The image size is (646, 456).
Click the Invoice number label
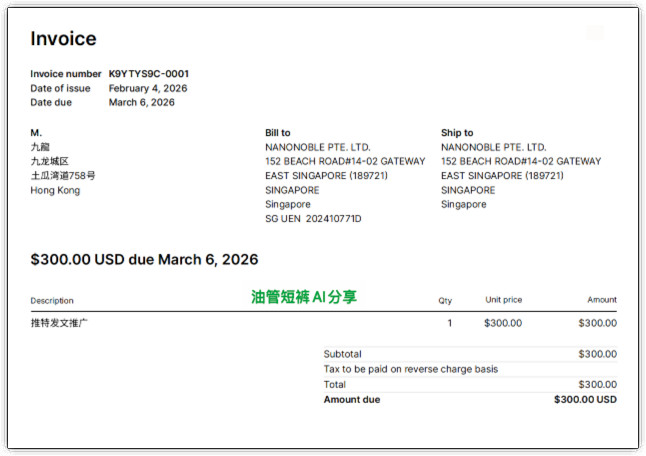[x=66, y=74]
